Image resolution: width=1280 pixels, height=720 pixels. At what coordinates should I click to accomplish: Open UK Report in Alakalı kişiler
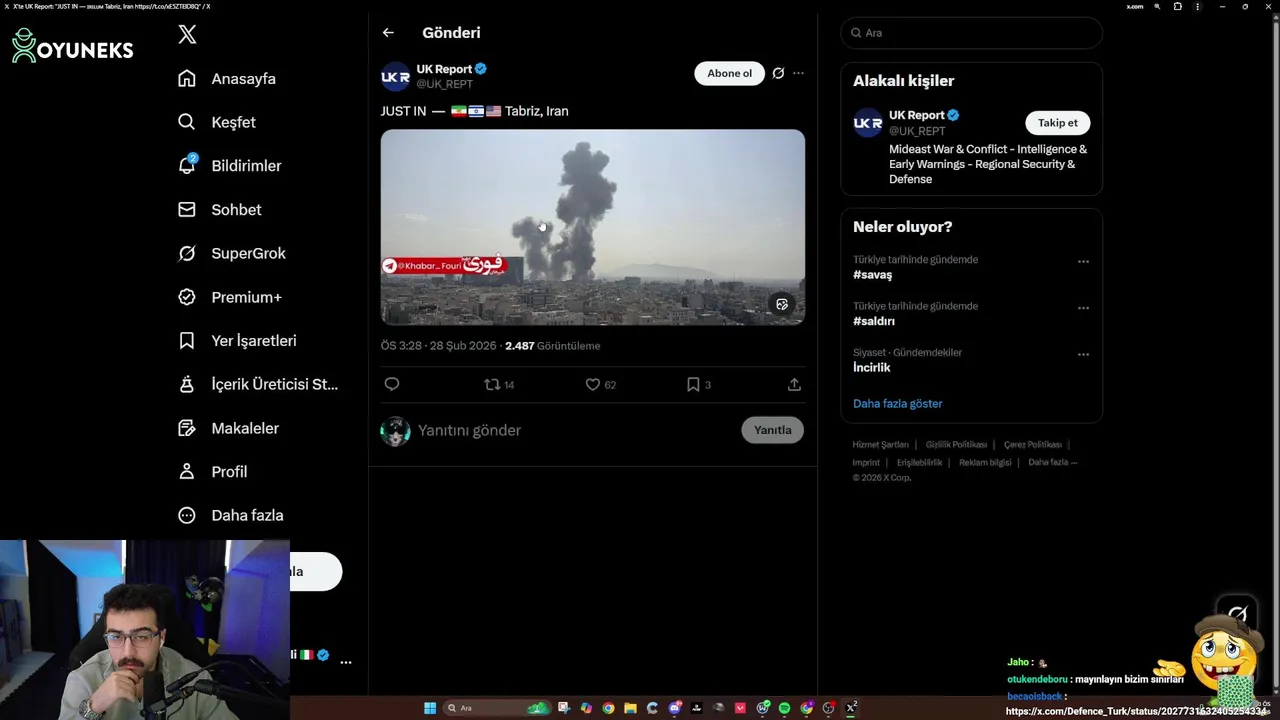916,115
